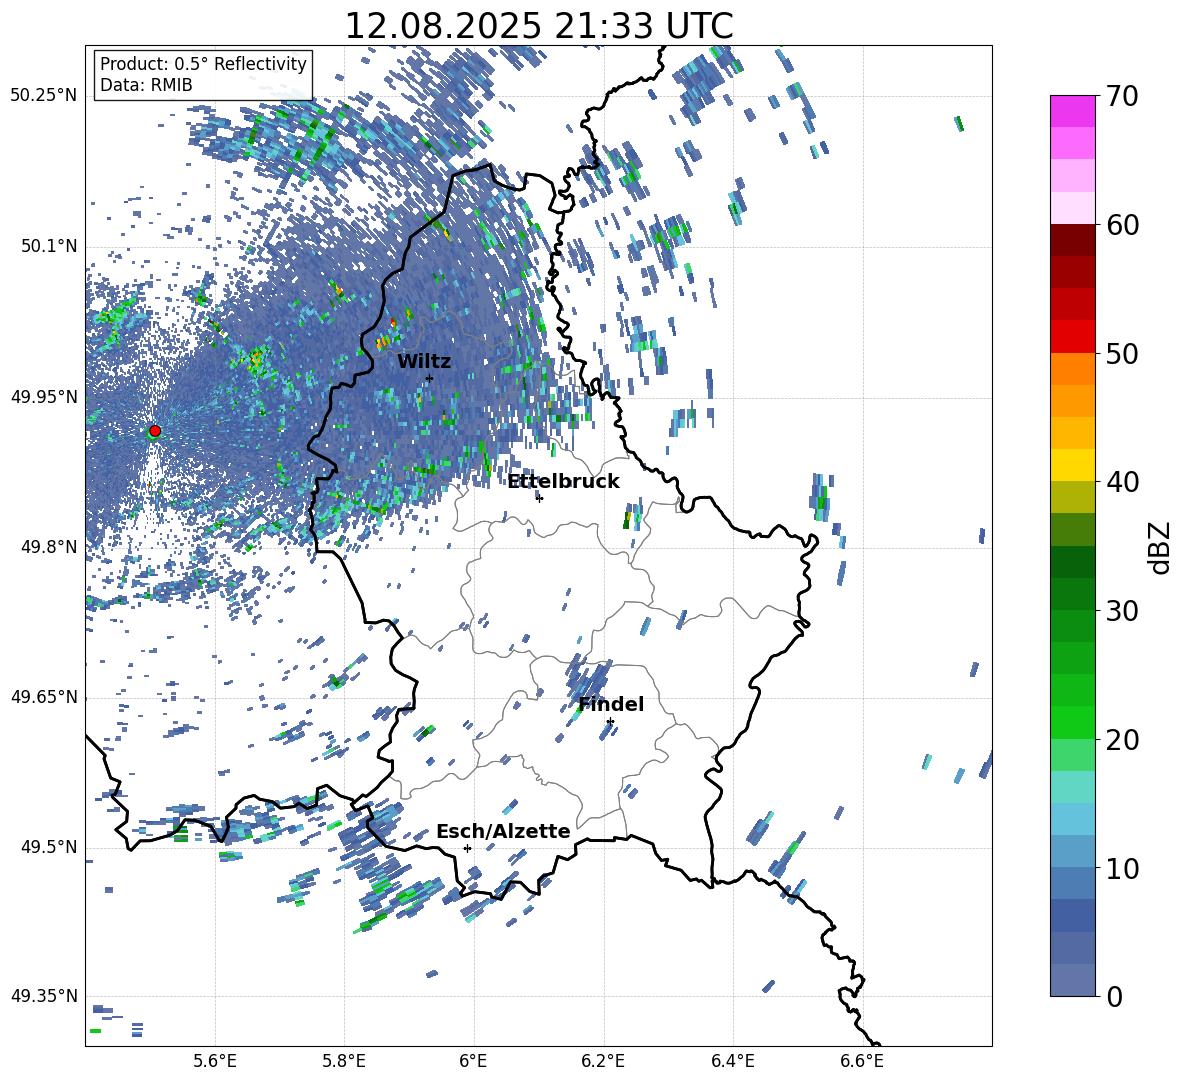
Task: Click the Wiltz city label
Action: tap(424, 362)
